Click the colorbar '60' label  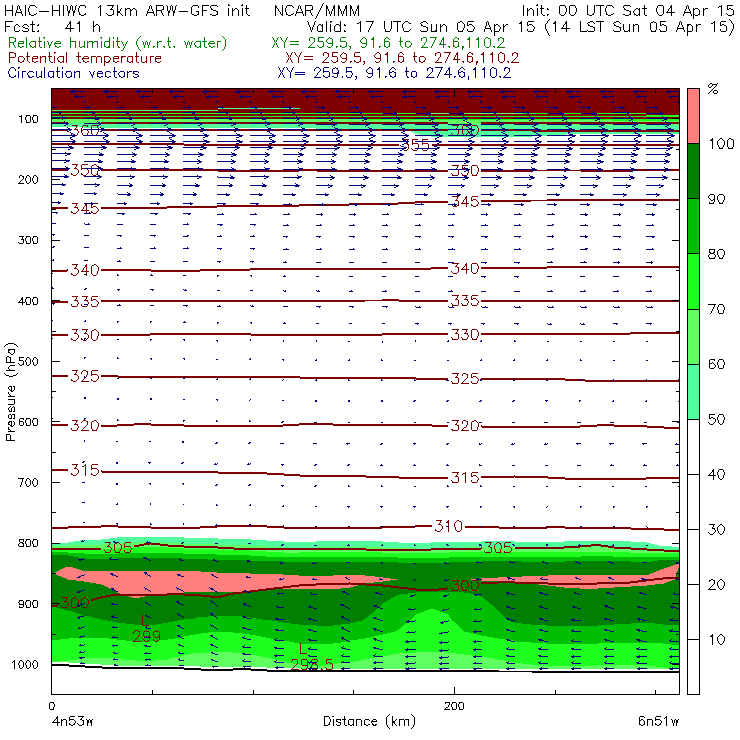point(717,364)
